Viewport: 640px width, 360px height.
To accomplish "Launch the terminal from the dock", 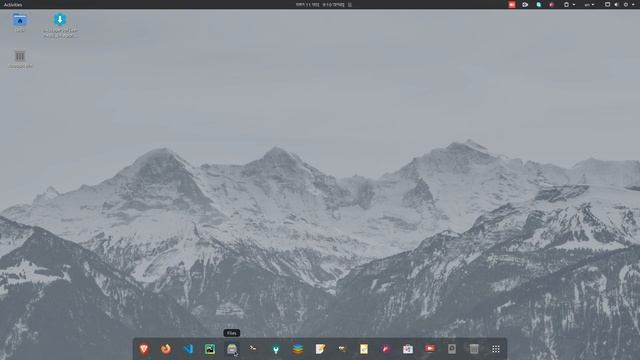I will coord(254,349).
